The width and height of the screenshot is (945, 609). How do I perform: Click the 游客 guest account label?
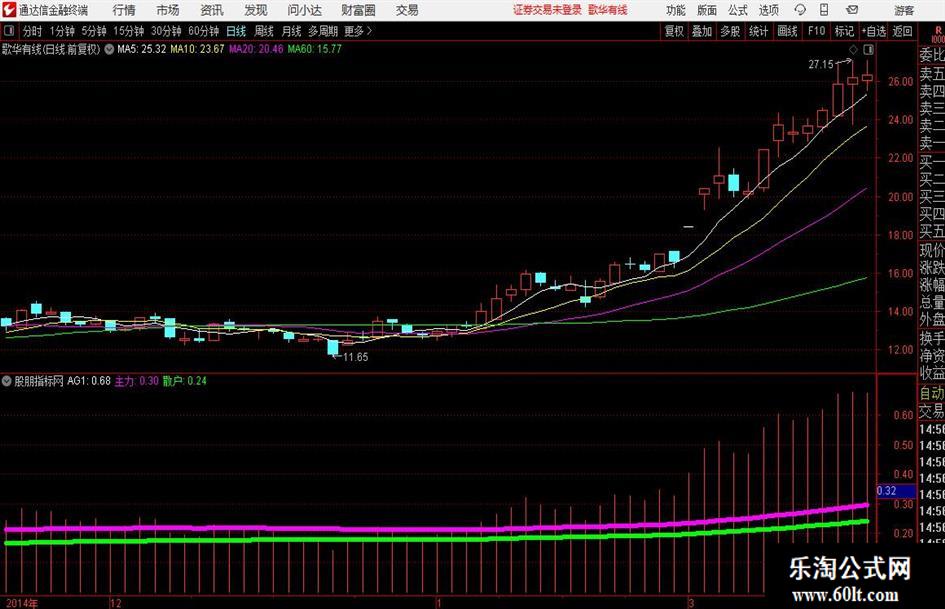tap(903, 10)
